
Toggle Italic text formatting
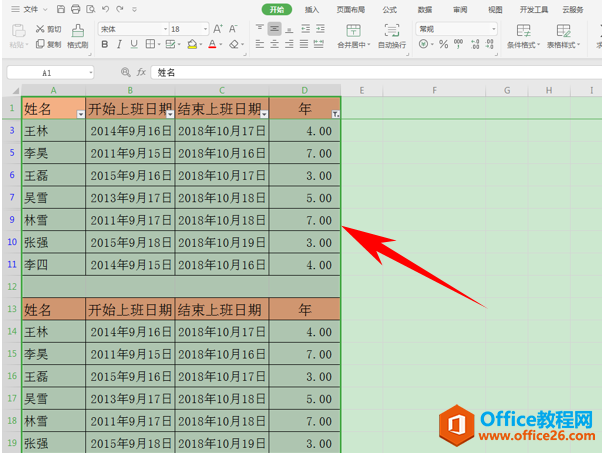pyautogui.click(x=119, y=45)
